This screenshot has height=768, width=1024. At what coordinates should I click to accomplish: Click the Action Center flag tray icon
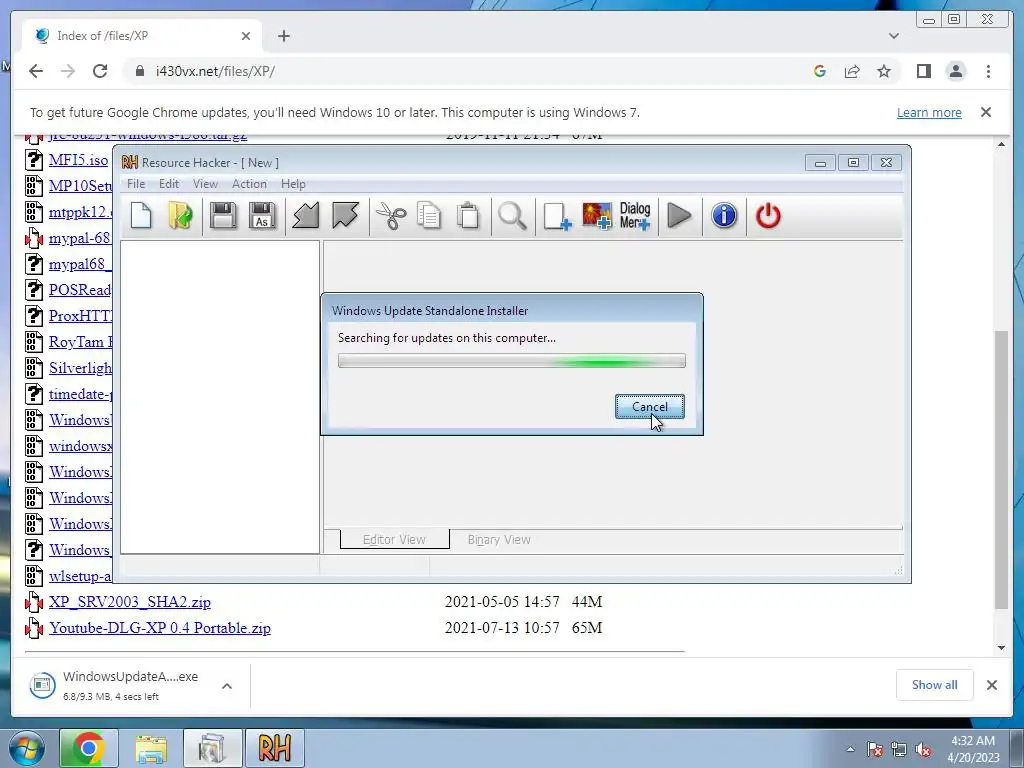[875, 749]
